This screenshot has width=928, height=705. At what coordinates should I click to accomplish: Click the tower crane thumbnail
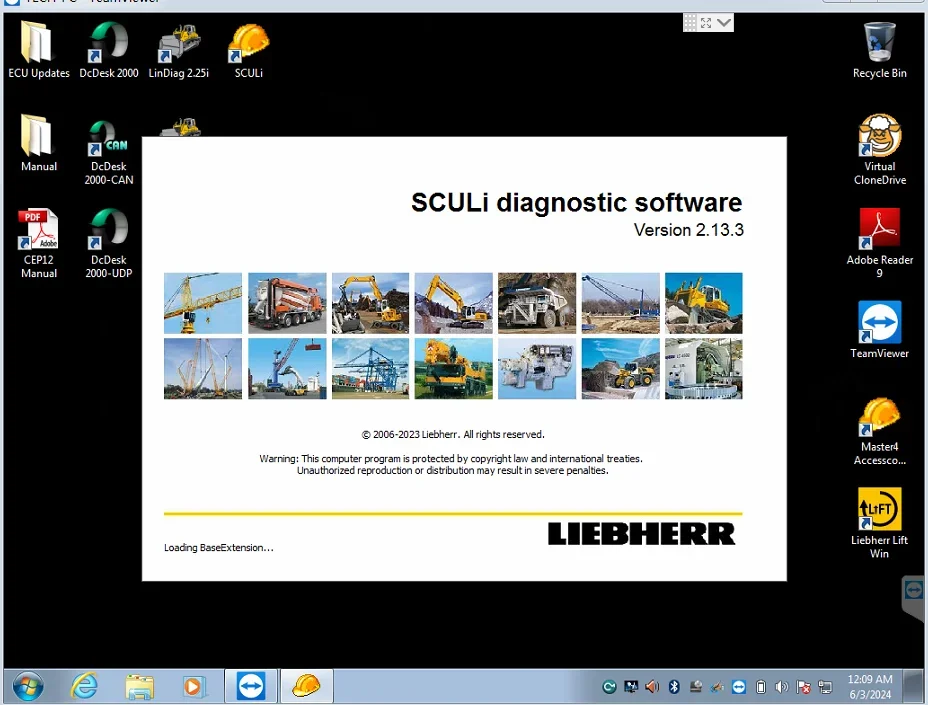coord(203,303)
